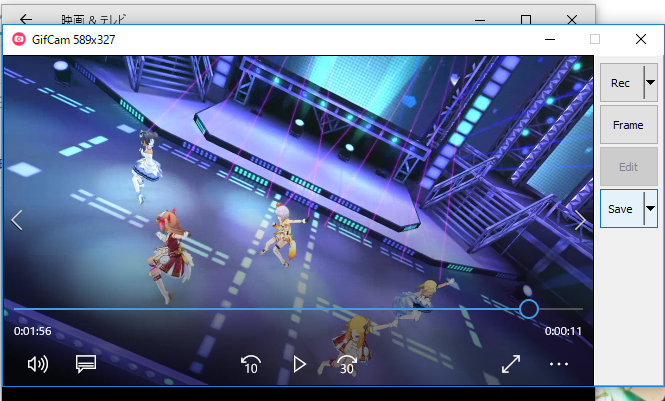The image size is (665, 401).
Task: Click elapsed time 0:01:56 label
Action: [33, 331]
